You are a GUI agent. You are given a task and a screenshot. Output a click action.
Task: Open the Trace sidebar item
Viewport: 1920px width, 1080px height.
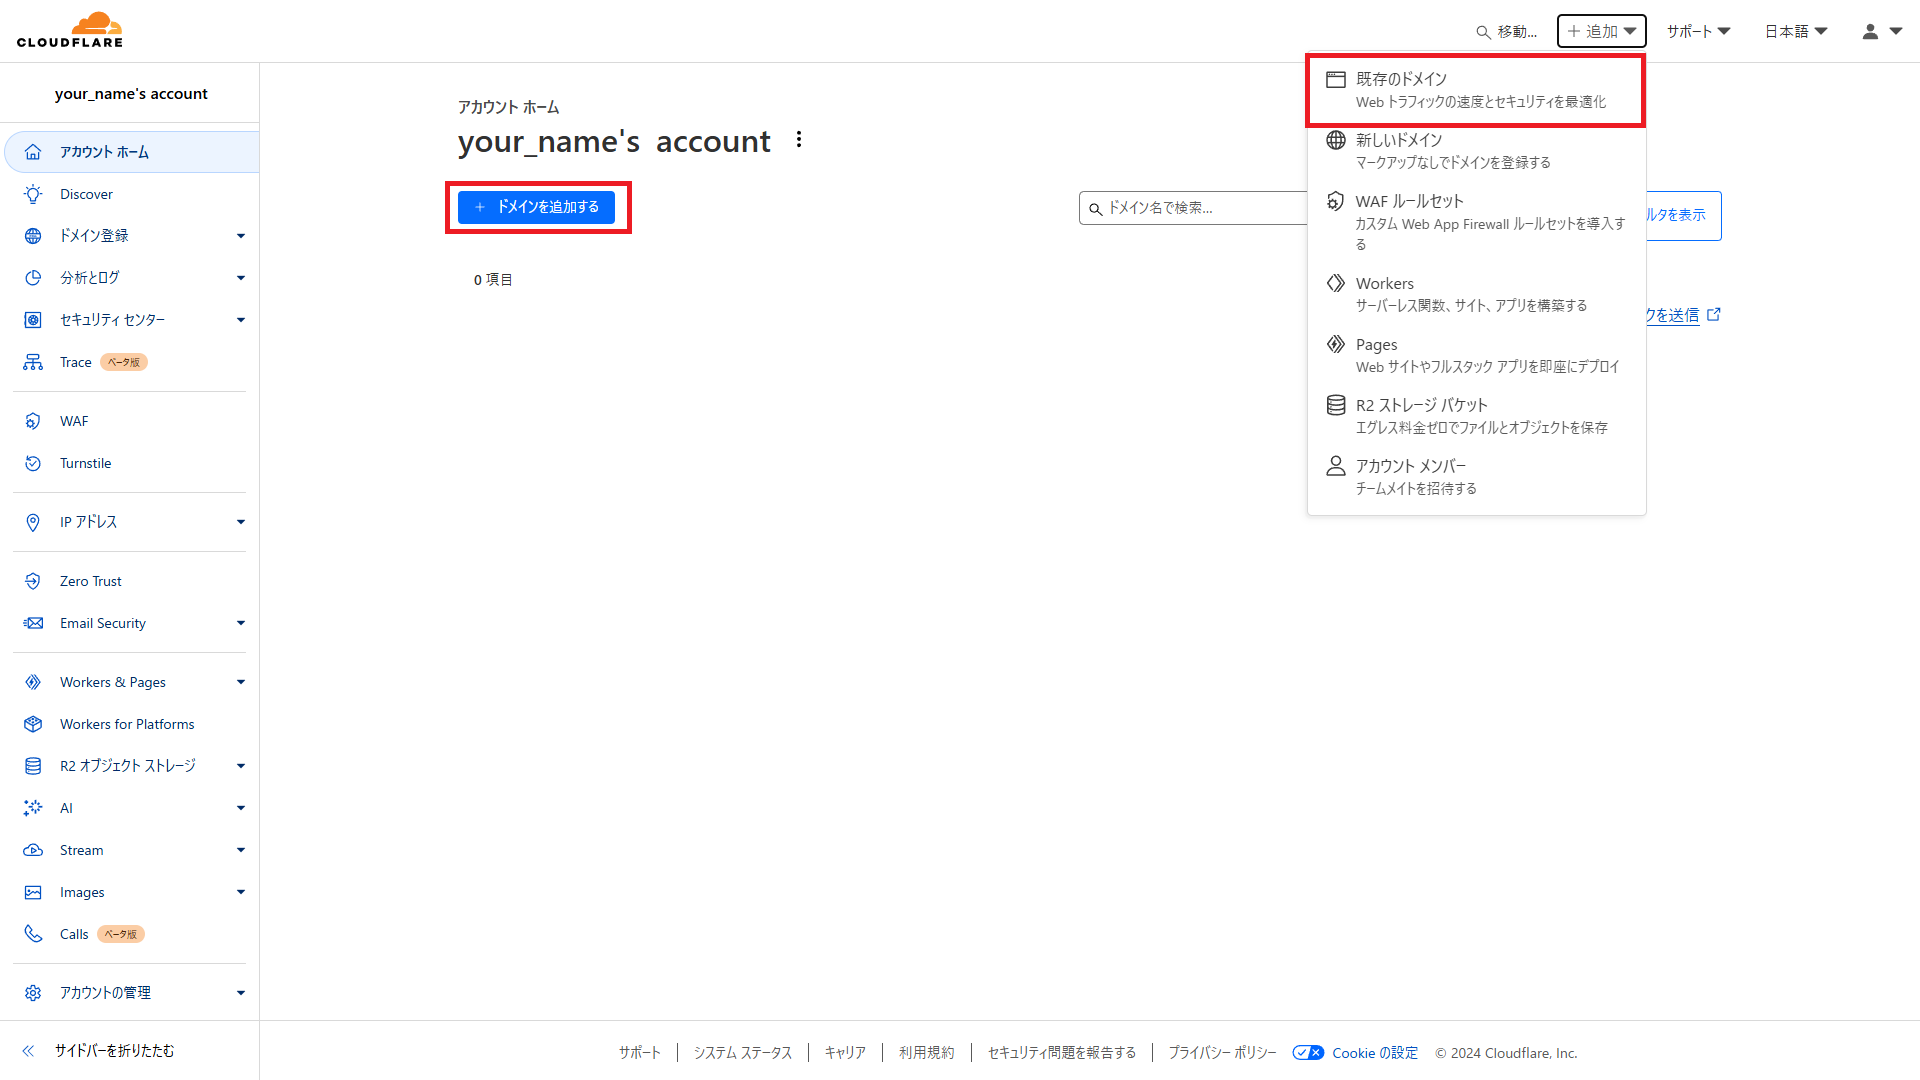tap(76, 362)
